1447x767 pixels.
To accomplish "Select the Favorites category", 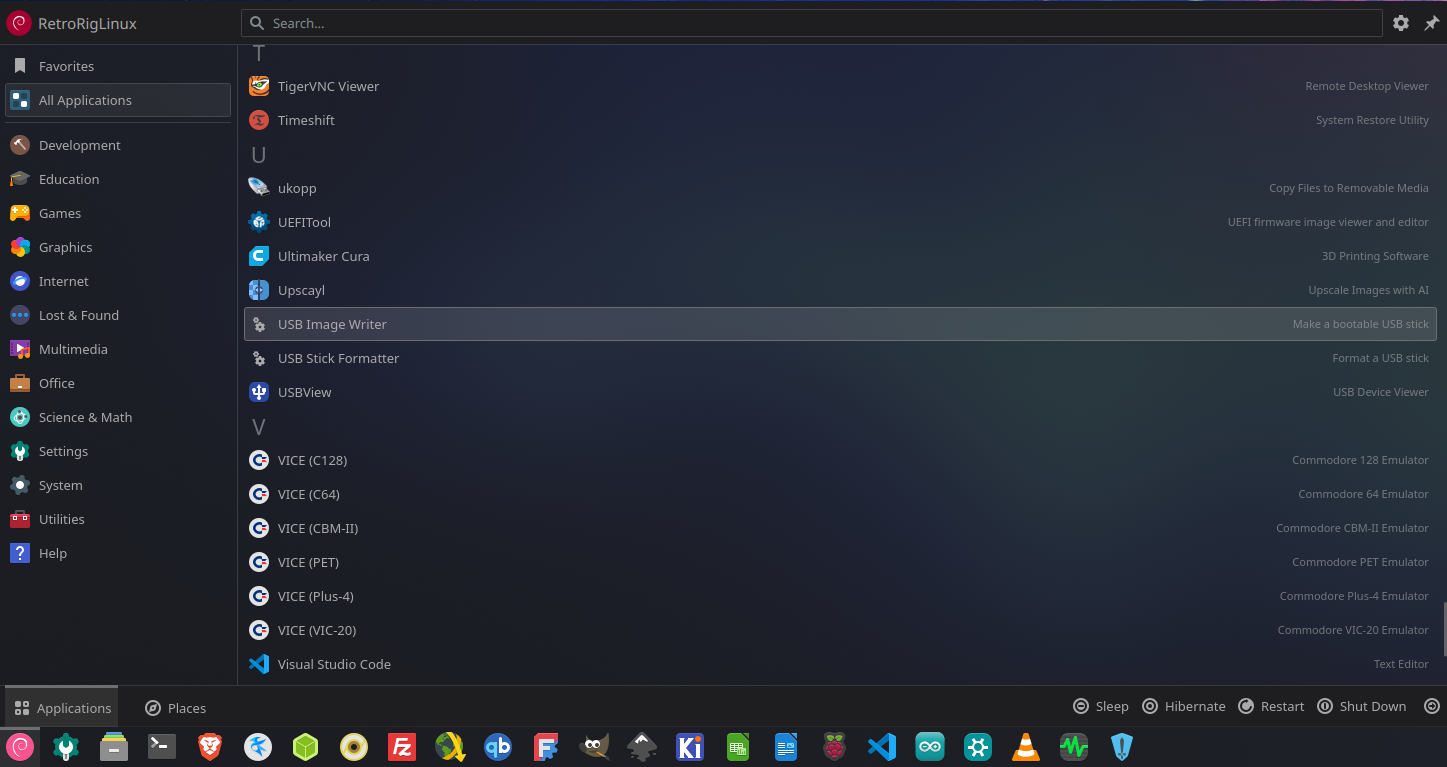I will (x=66, y=66).
